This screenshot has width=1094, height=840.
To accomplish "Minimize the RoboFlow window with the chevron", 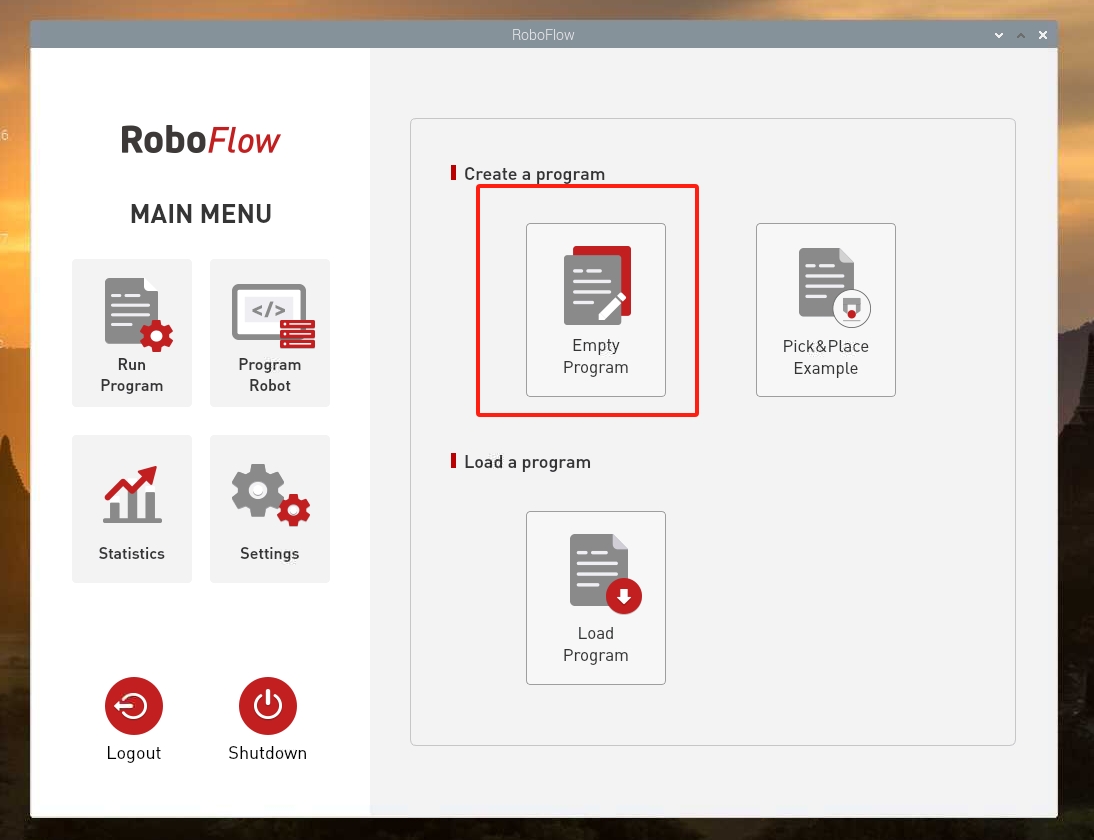I will pyautogui.click(x=998, y=35).
